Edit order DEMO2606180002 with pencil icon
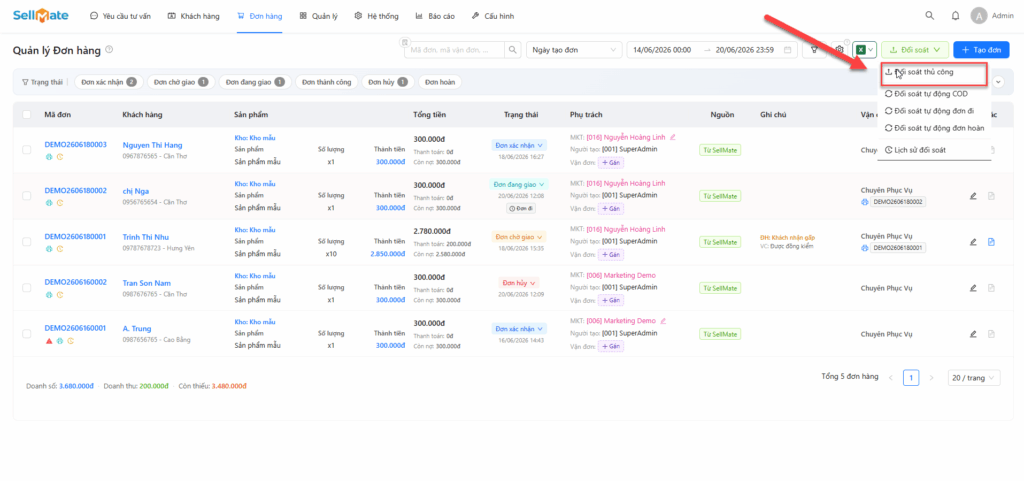 tap(972, 196)
